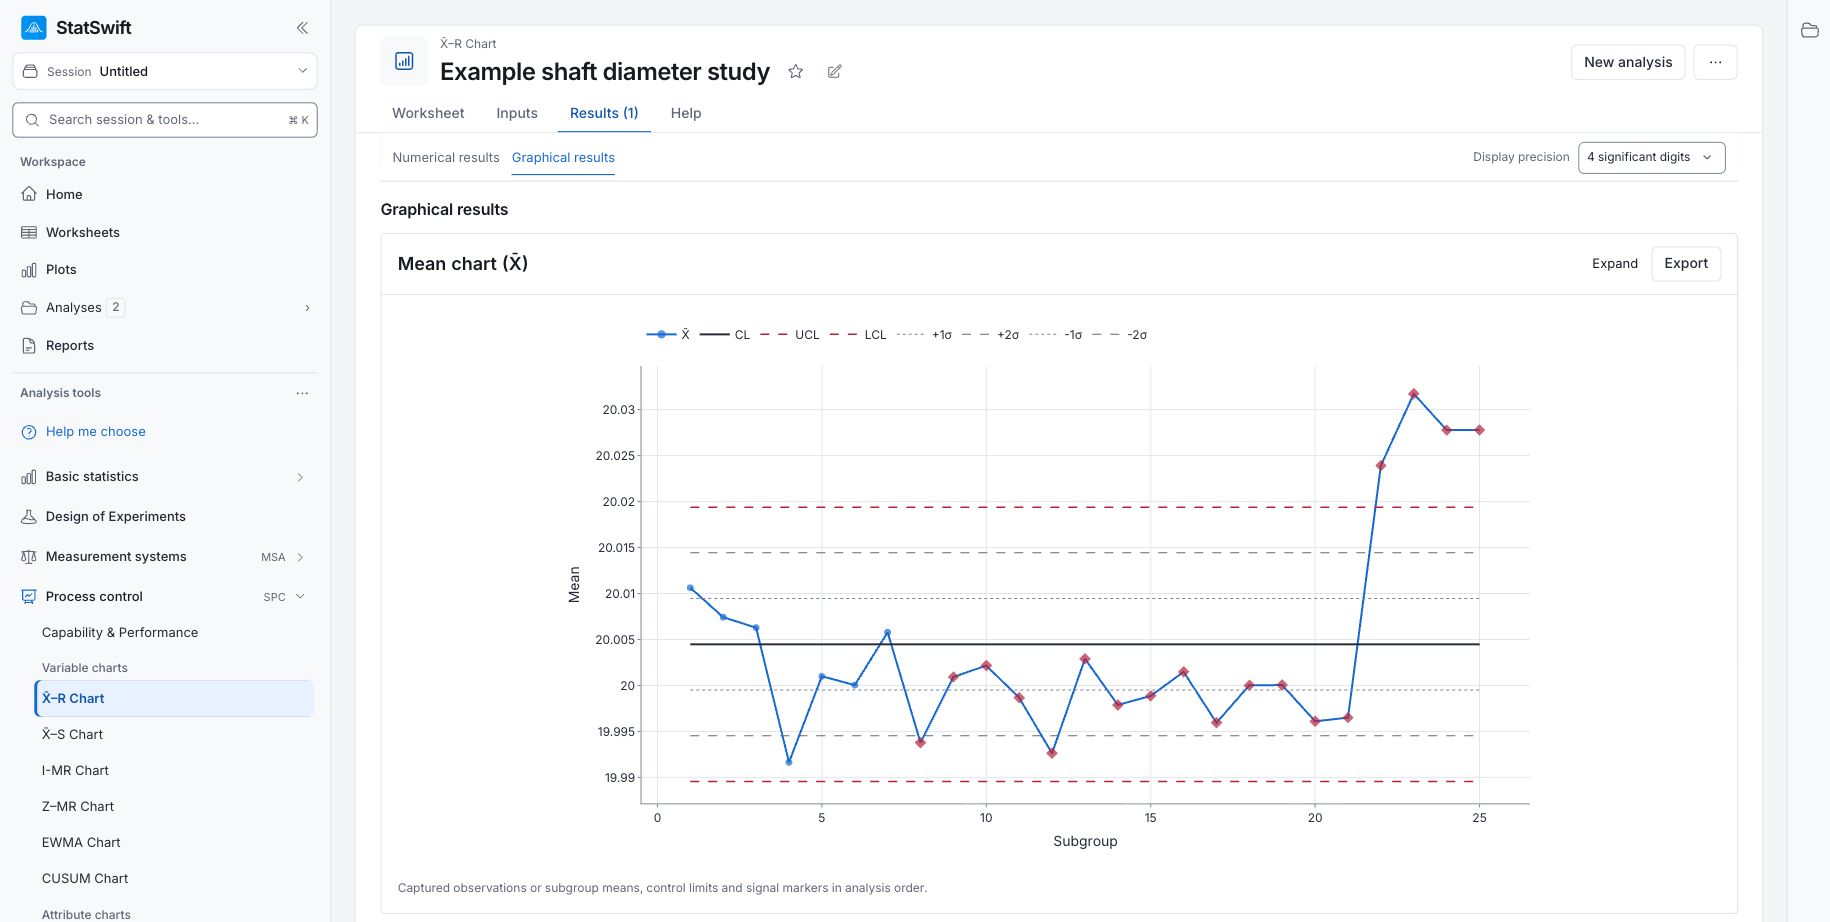
Task: Toggle -2σ line in chart legend
Action: pyautogui.click(x=1120, y=335)
